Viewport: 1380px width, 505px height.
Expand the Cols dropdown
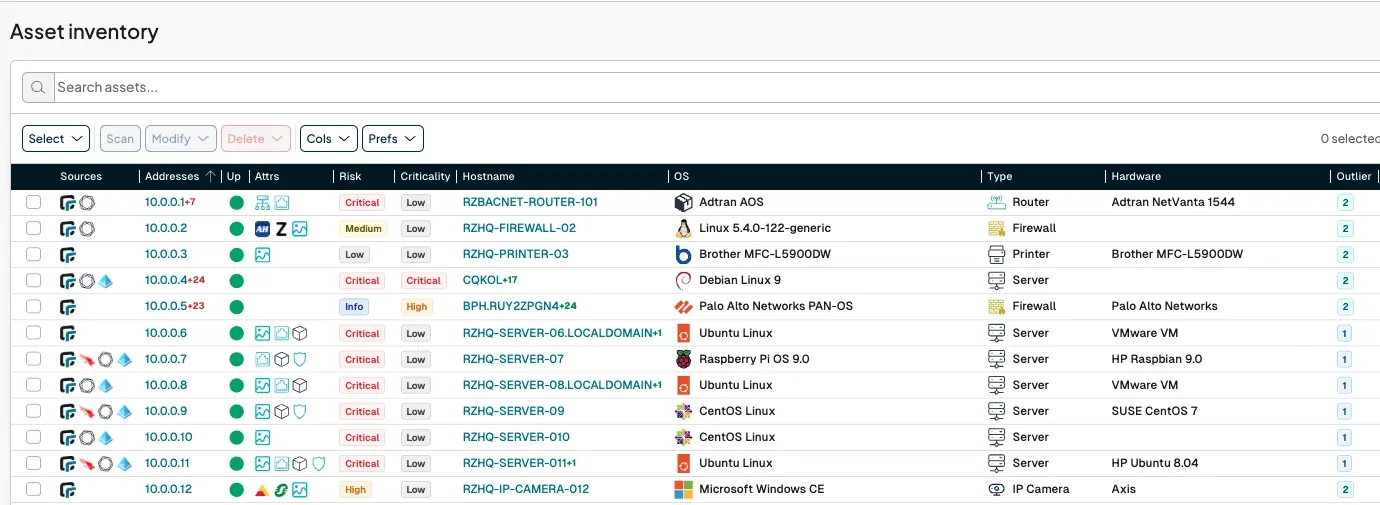pos(328,139)
